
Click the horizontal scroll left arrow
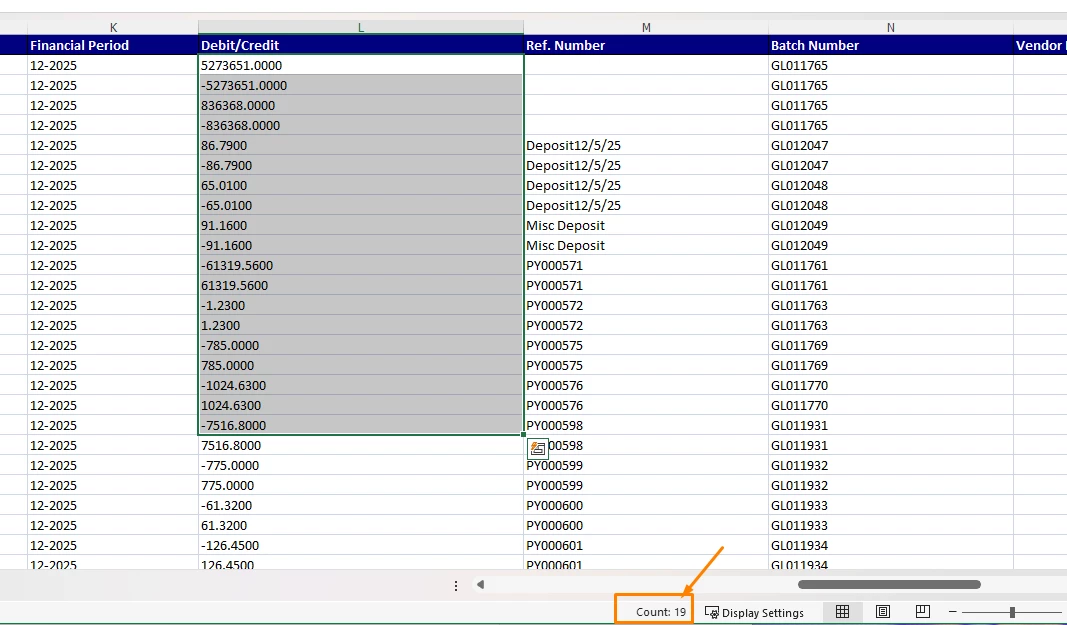tap(480, 584)
